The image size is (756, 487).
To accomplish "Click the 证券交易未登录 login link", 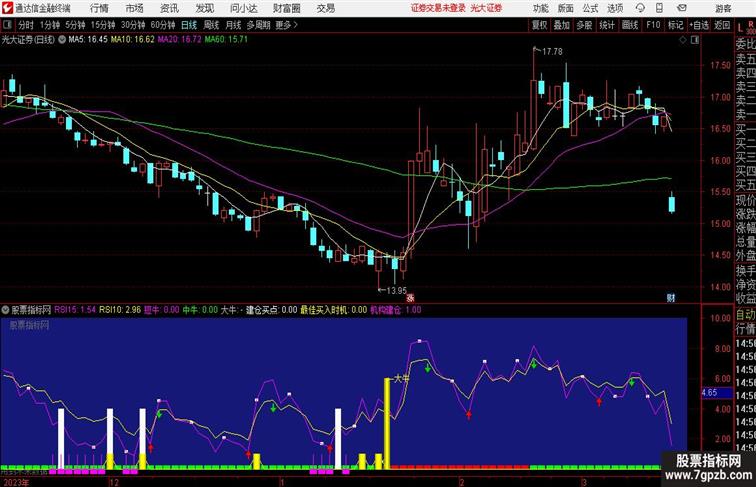I will (x=438, y=8).
